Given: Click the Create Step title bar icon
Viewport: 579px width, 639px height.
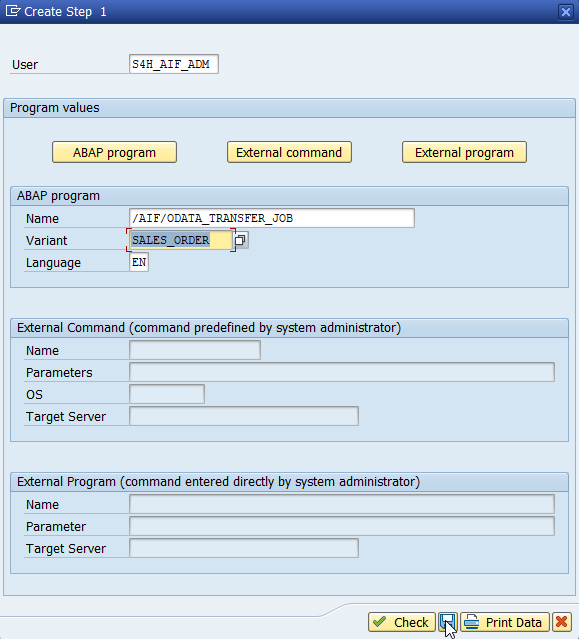Looking at the screenshot, I should pos(12,11).
